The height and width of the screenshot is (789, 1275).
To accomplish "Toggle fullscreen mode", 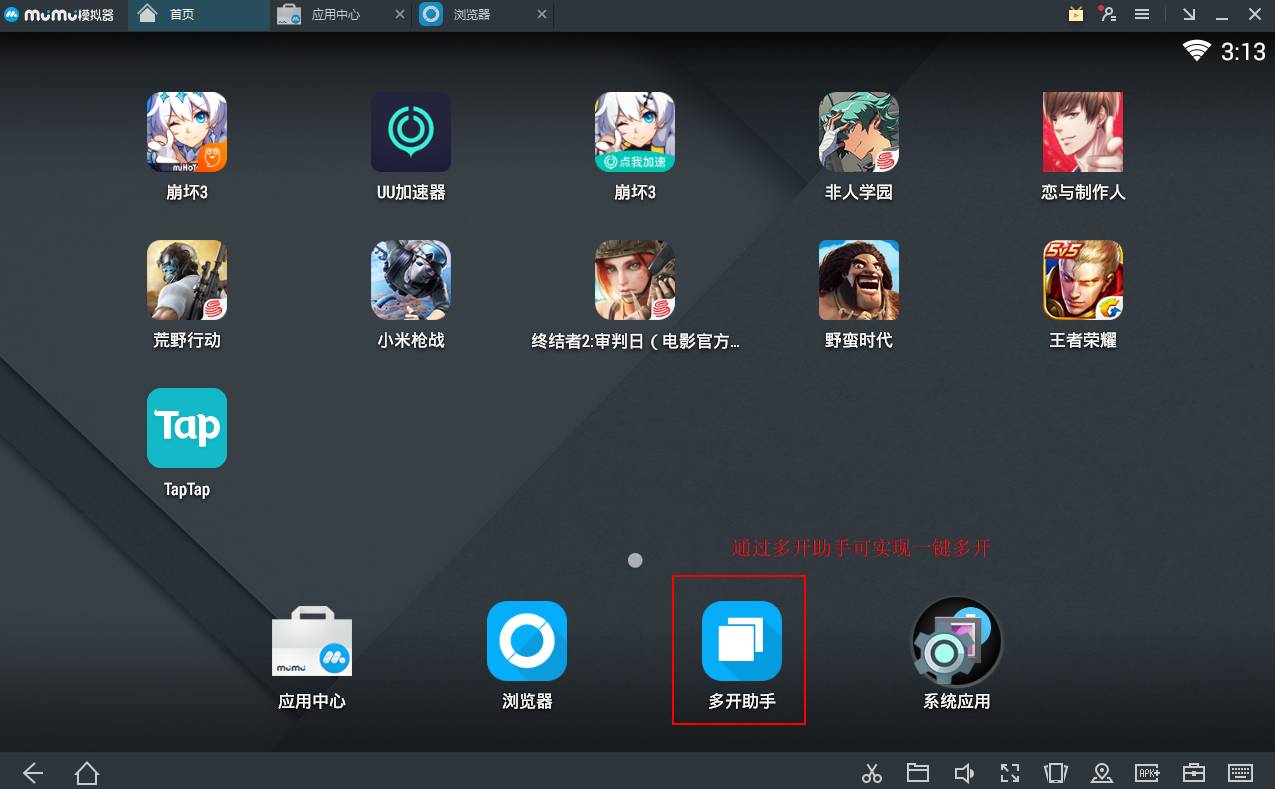I will pyautogui.click(x=1009, y=772).
